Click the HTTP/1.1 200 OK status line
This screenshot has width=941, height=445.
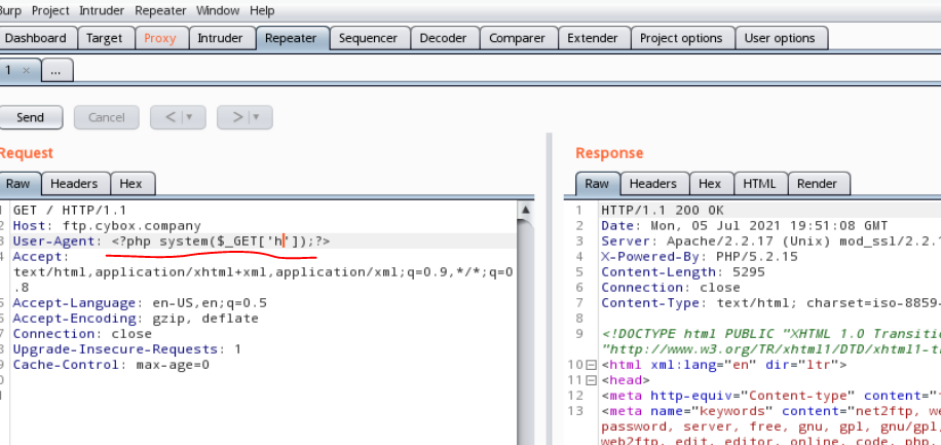click(663, 211)
